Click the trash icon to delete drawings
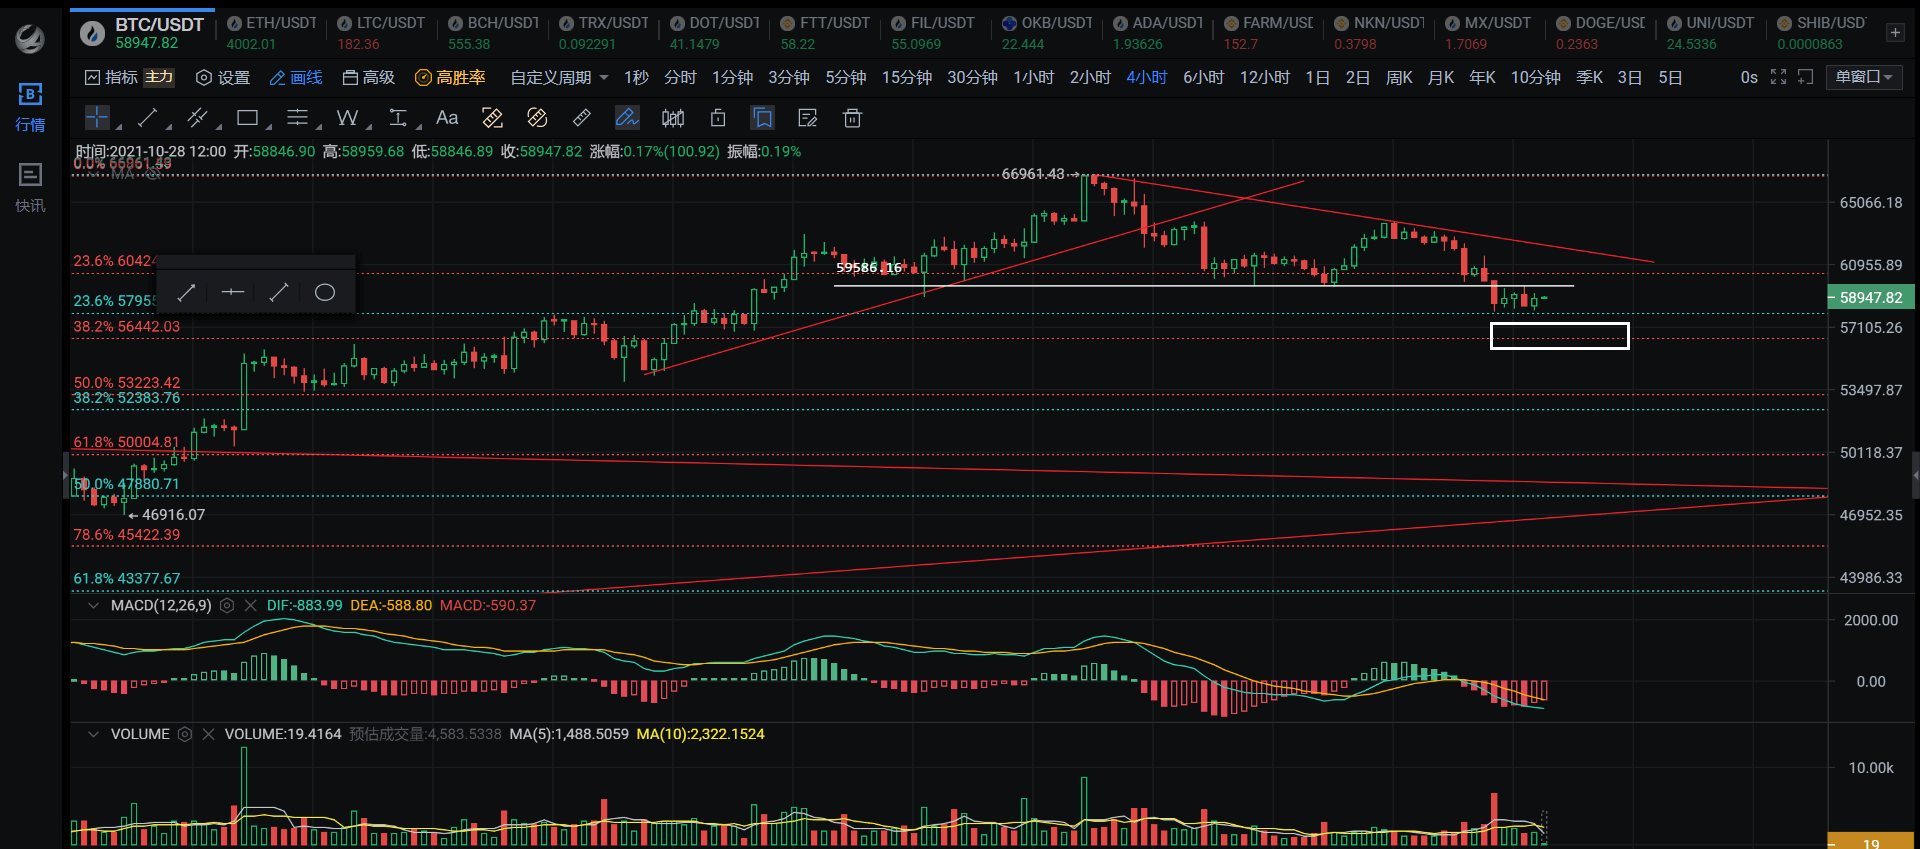Image resolution: width=1920 pixels, height=849 pixels. coord(852,119)
